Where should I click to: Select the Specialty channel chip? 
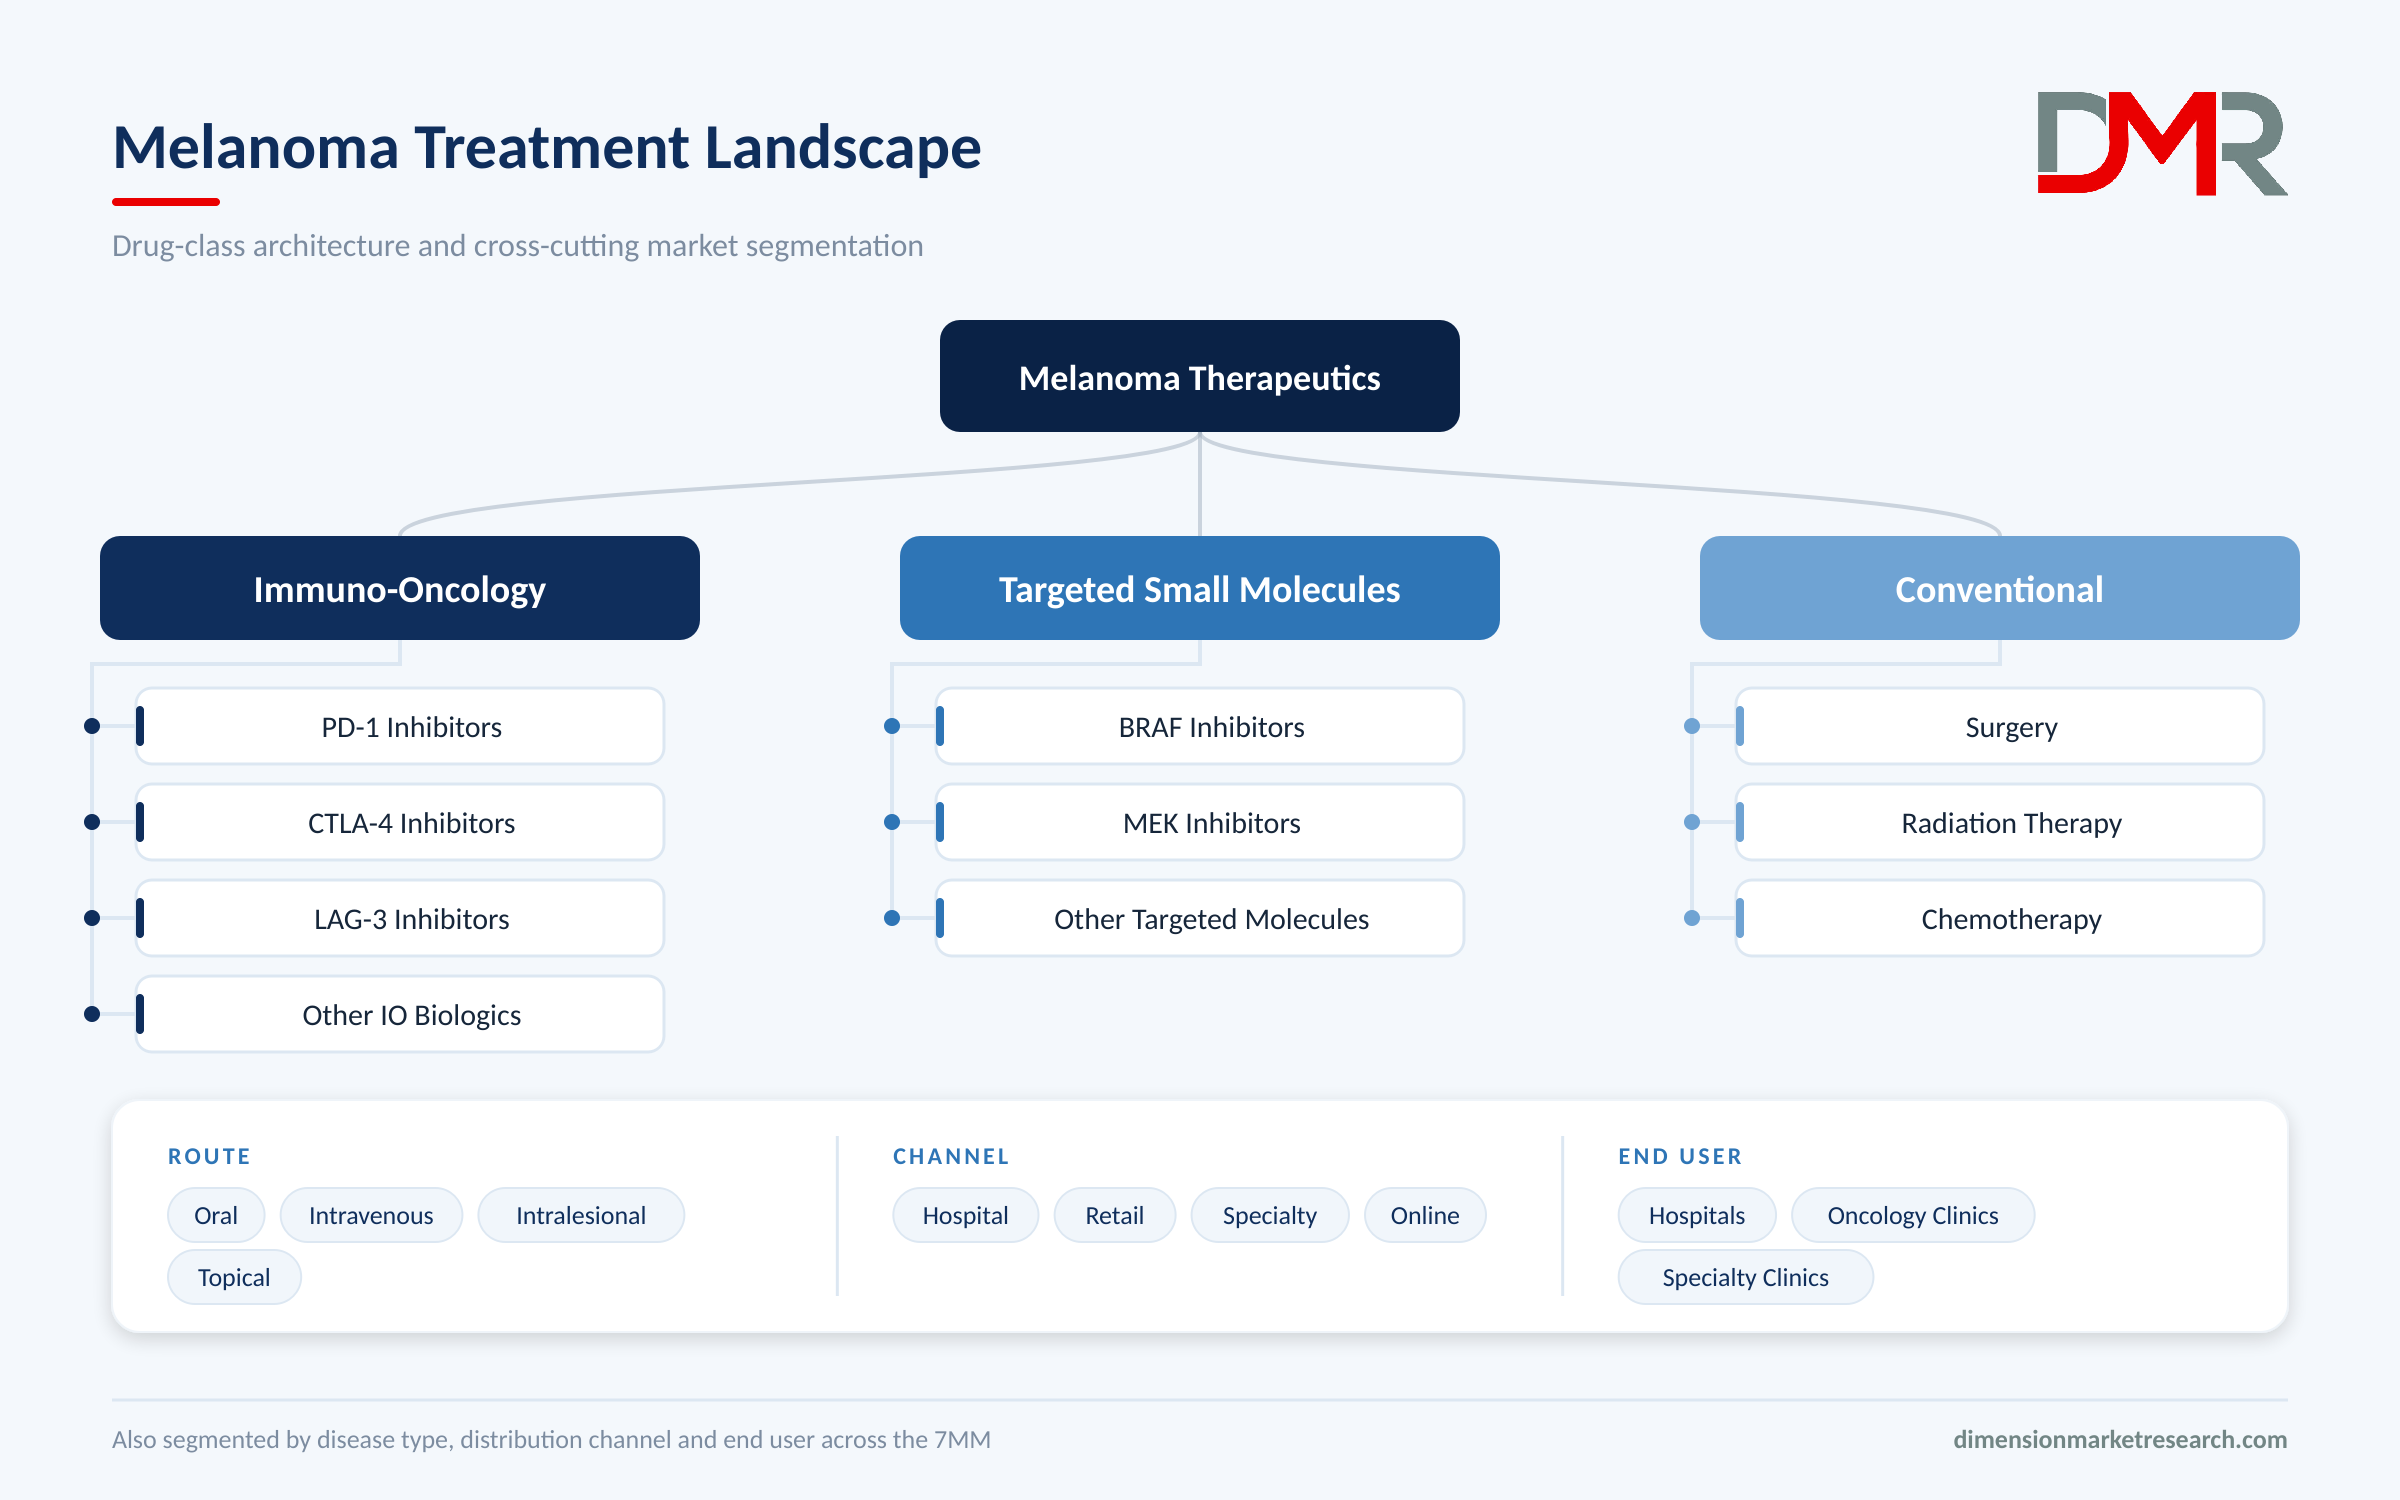tap(1270, 1215)
